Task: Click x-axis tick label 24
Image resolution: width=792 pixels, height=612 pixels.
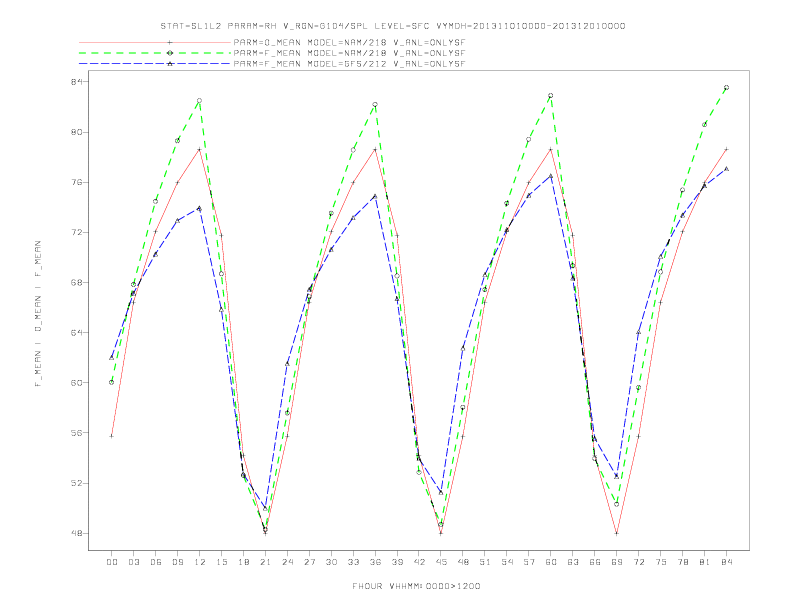Action: (287, 562)
